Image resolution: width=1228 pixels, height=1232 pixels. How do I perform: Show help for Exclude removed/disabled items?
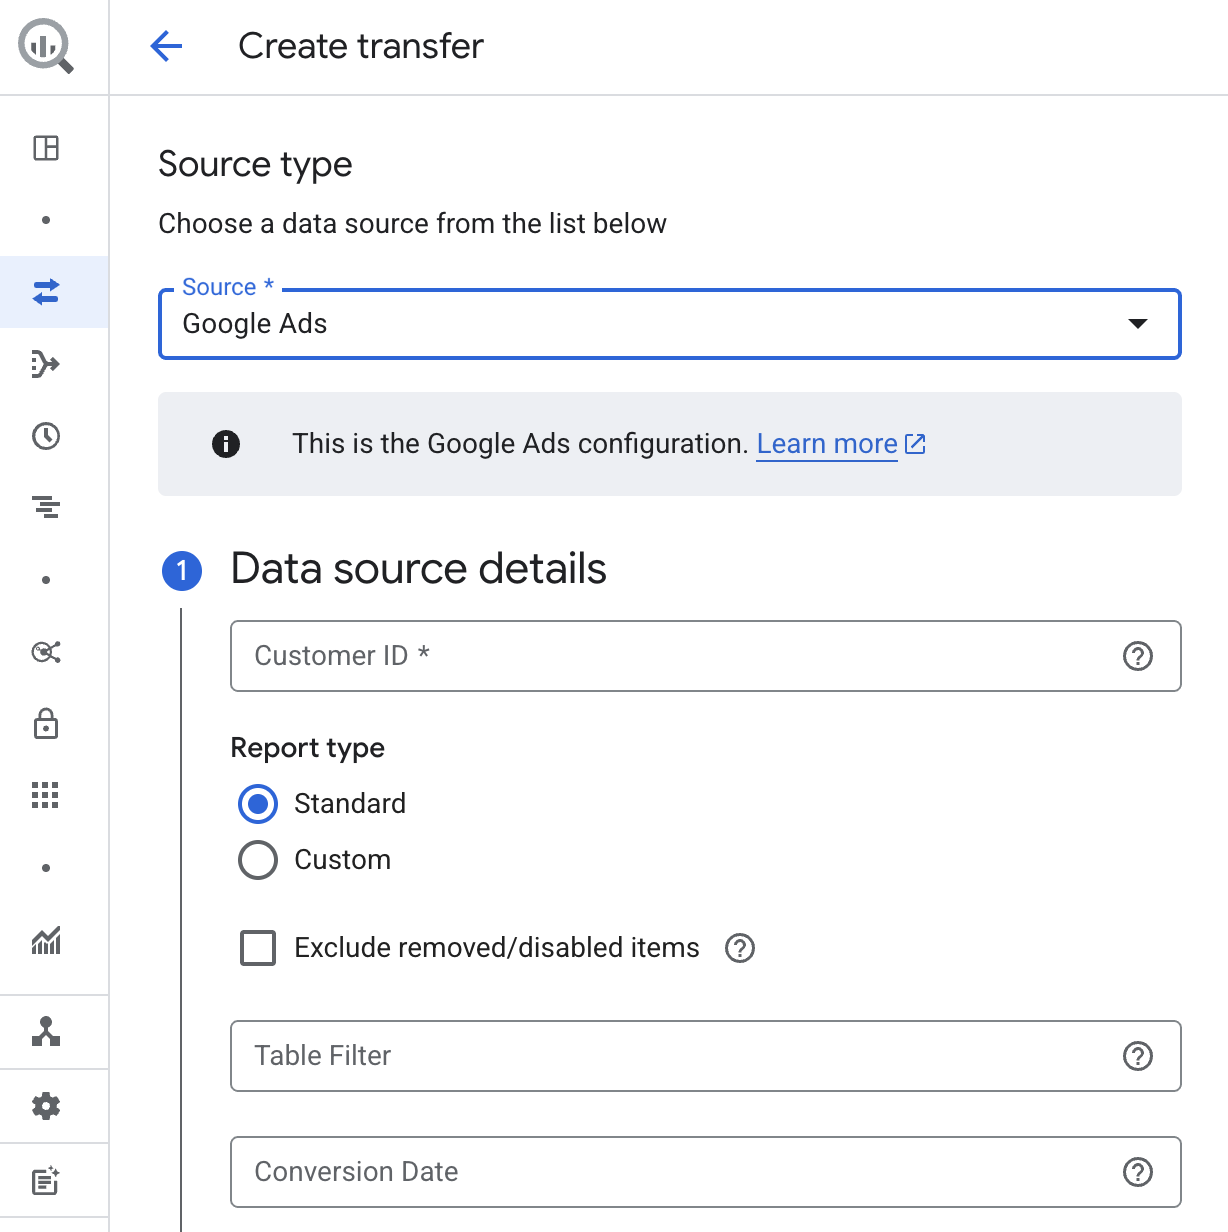pos(740,948)
